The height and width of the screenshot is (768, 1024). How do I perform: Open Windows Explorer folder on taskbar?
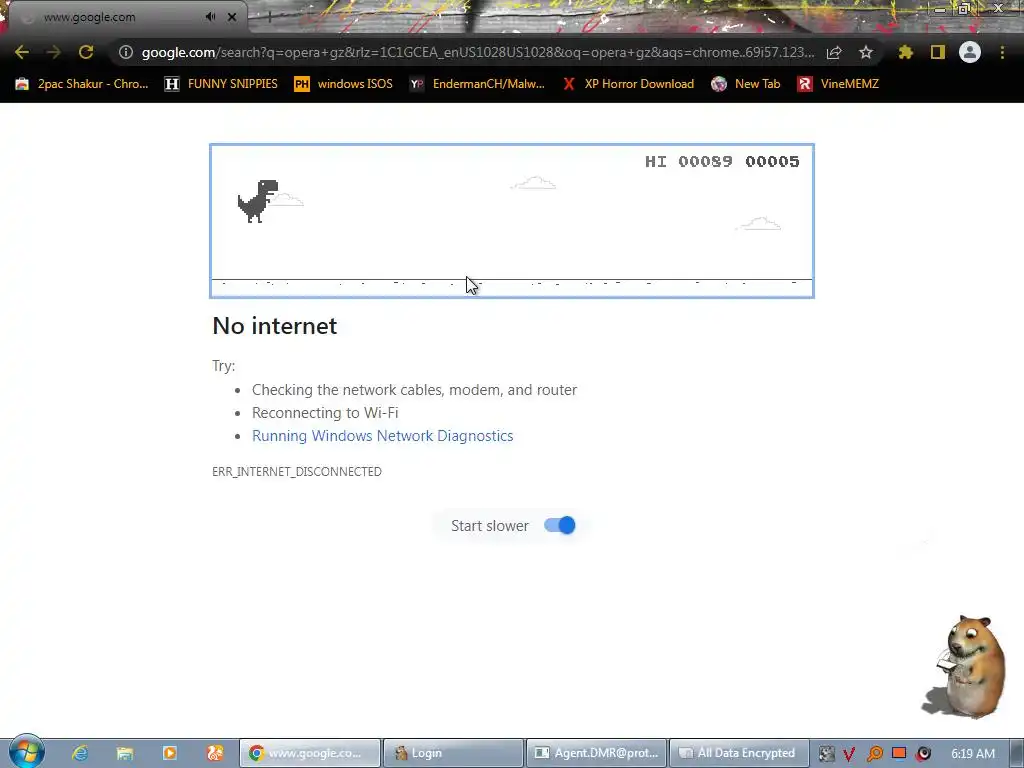point(125,753)
